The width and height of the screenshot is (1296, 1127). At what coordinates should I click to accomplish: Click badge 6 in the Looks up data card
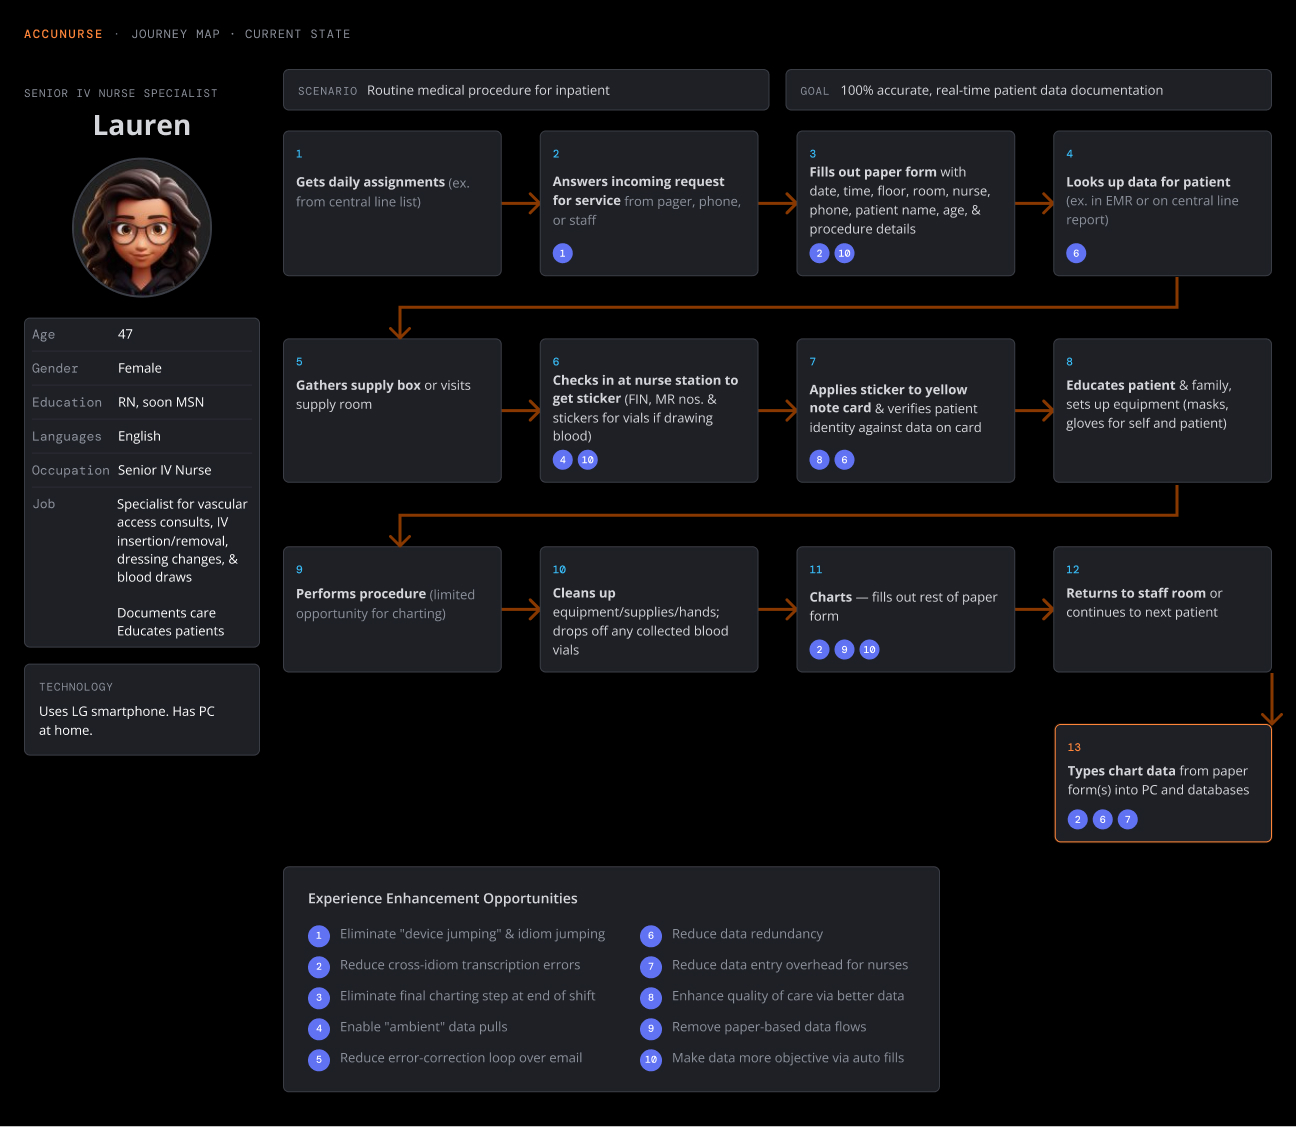coord(1076,254)
